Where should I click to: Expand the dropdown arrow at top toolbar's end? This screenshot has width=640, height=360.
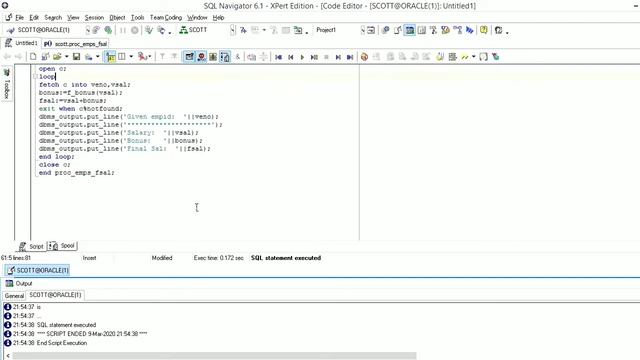click(507, 32)
